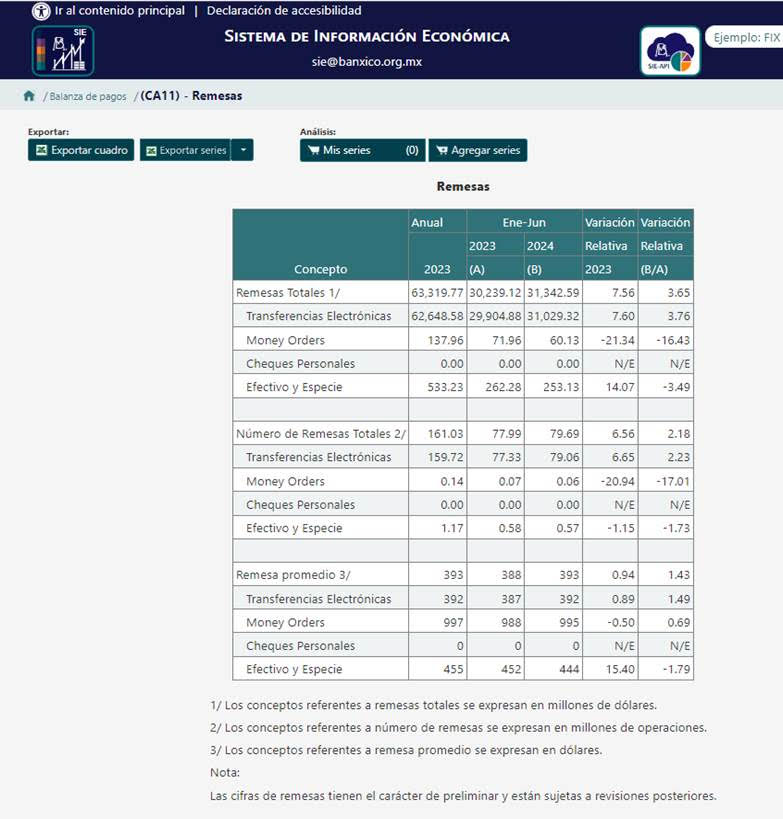The width and height of the screenshot is (783, 819).
Task: Expand the export options dropdown arrow
Action: click(244, 150)
